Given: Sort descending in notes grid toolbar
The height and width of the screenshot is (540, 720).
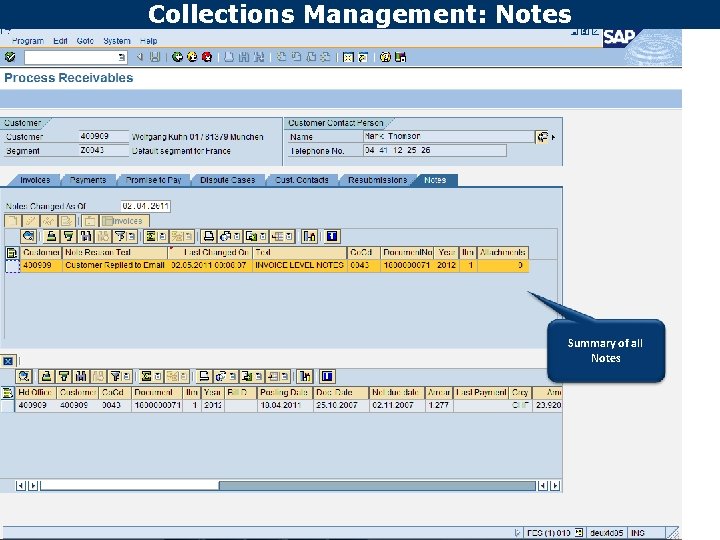Looking at the screenshot, I should [x=68, y=236].
